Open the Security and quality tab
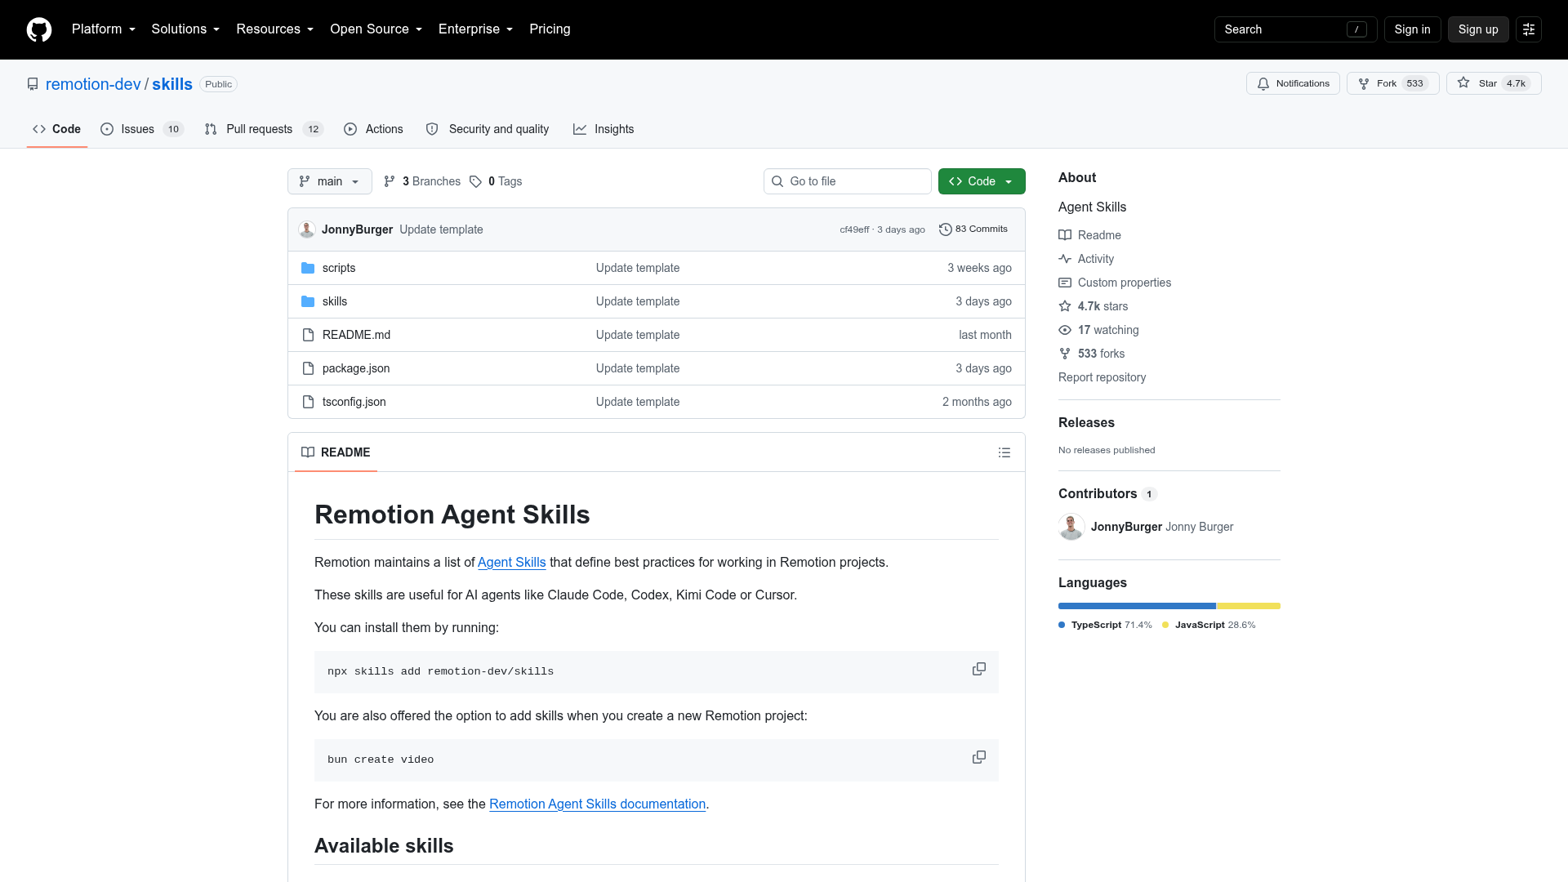 click(x=487, y=129)
